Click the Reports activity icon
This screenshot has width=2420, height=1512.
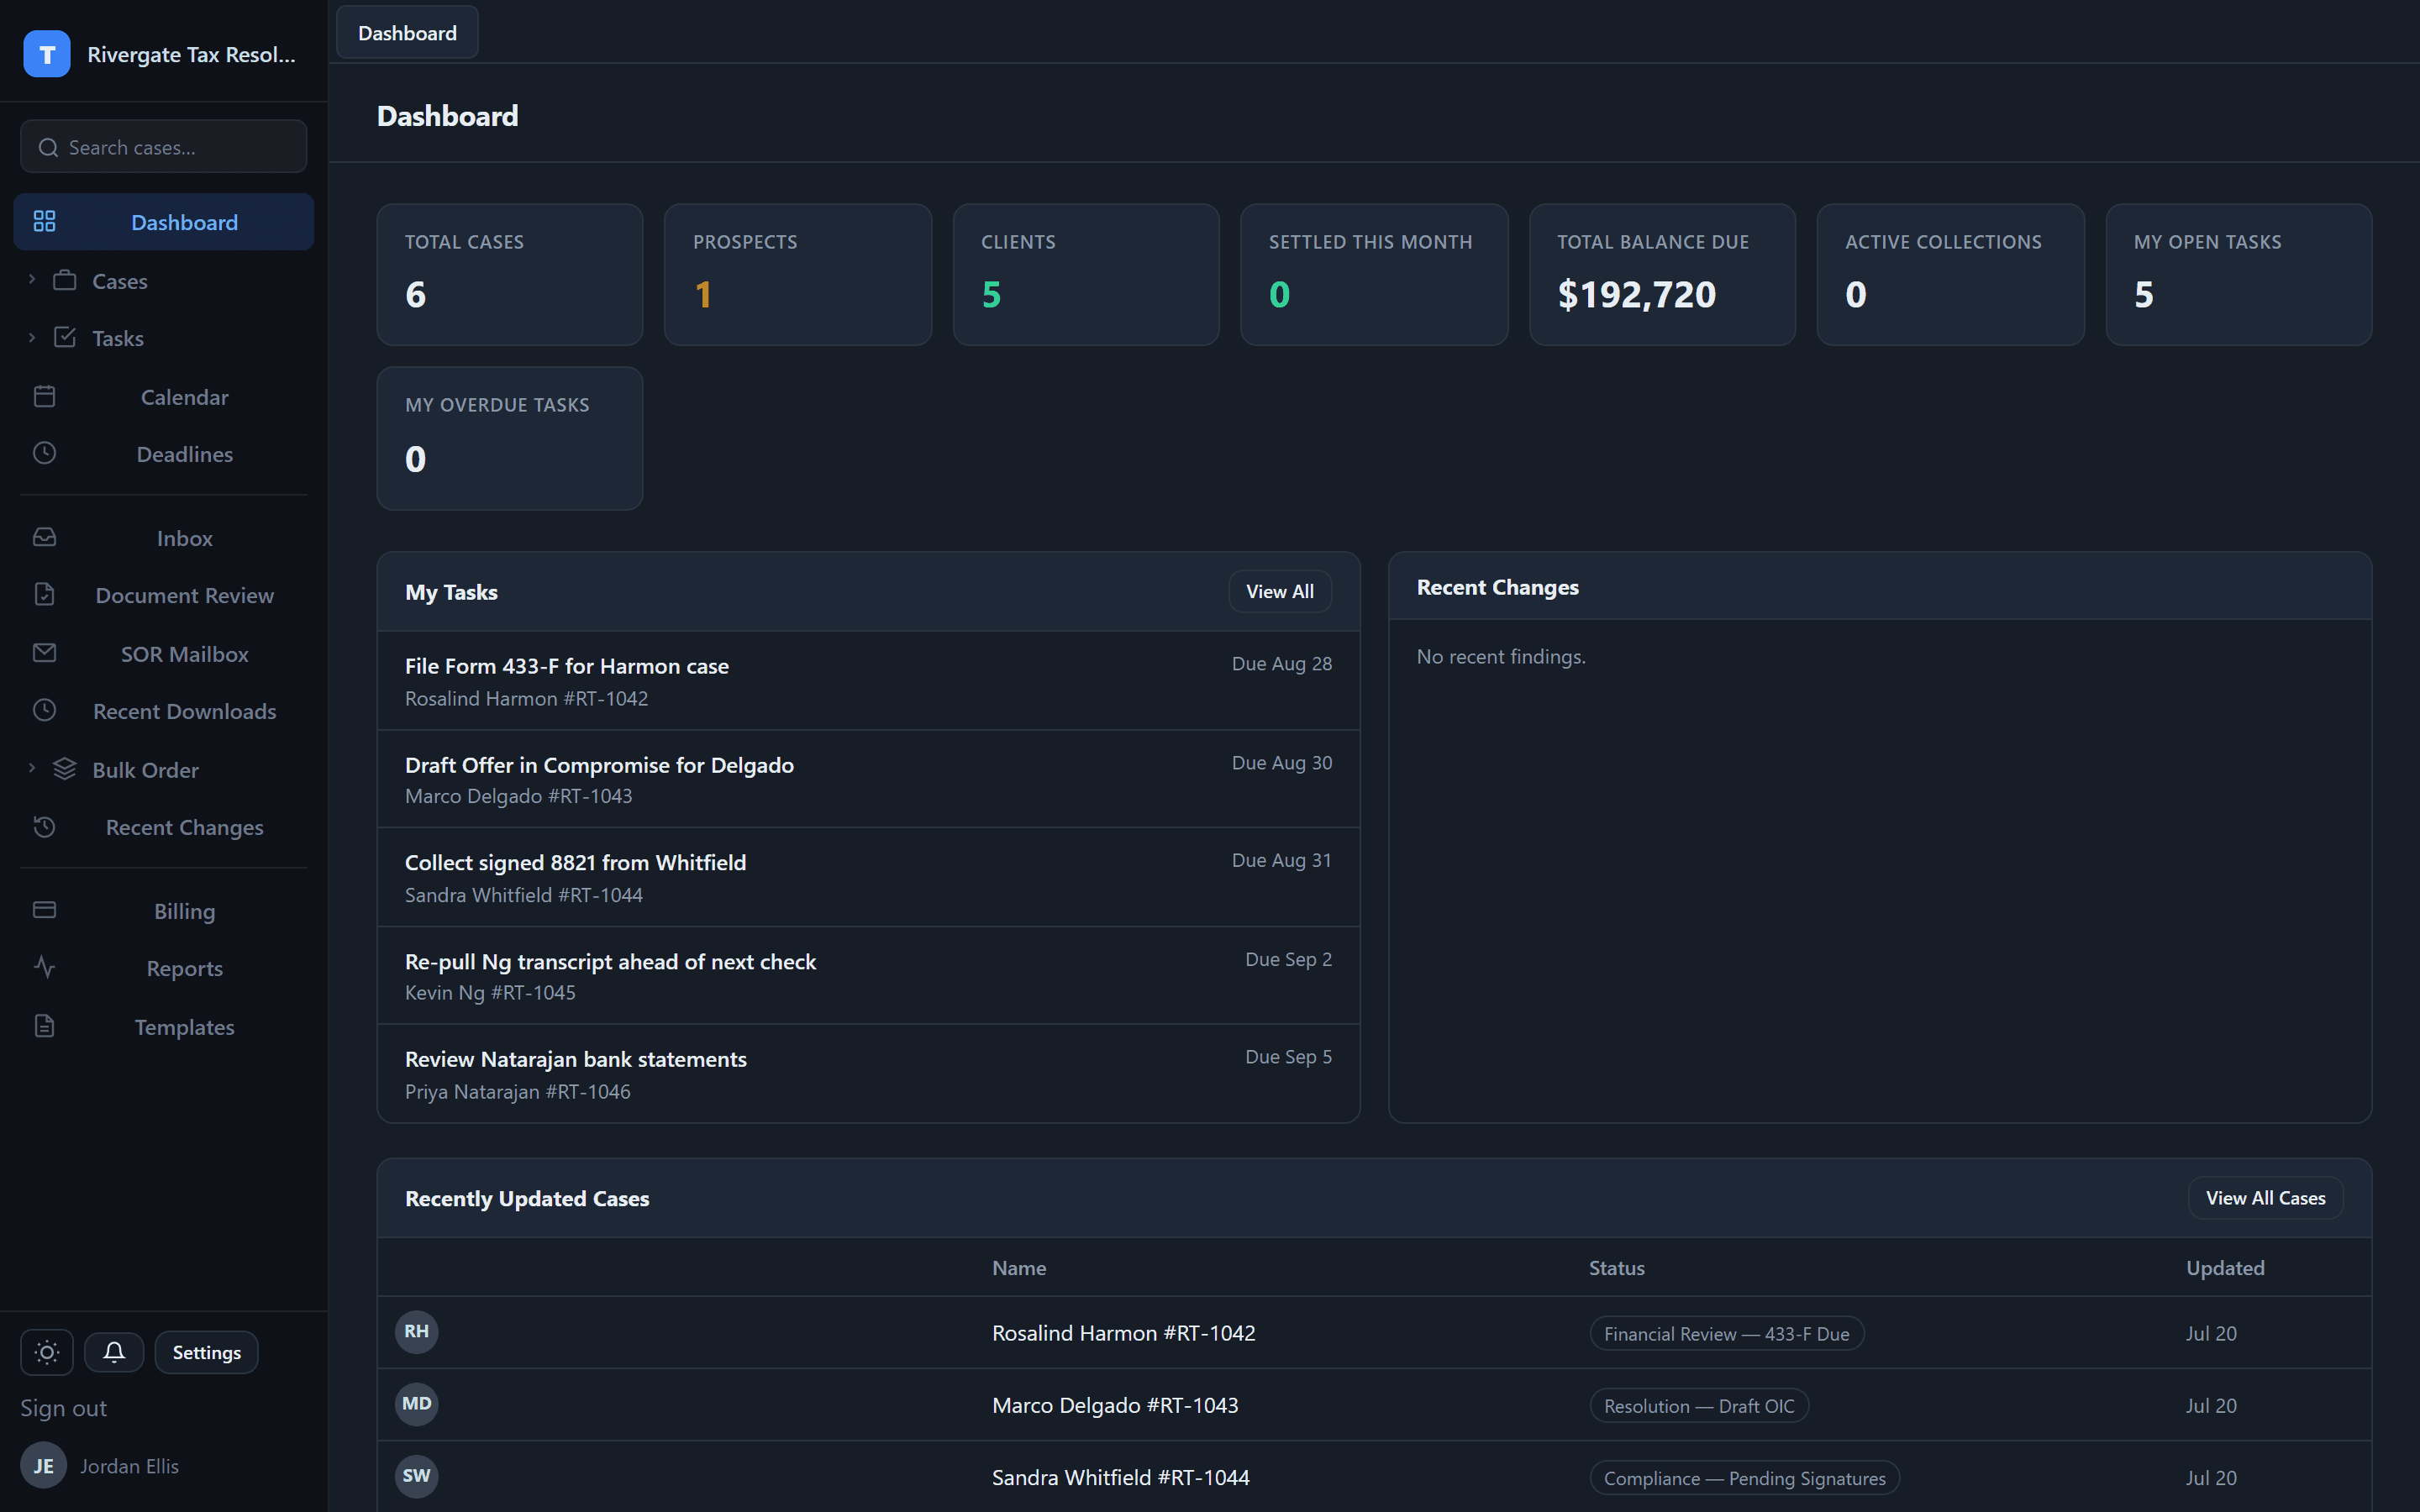(44, 968)
